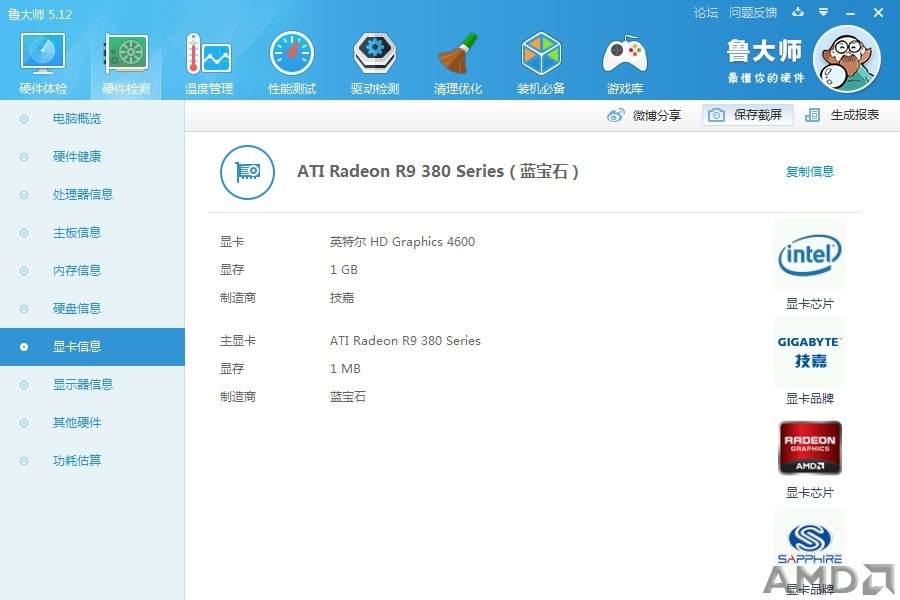This screenshot has height=600, width=900.
Task: Open 温度管理 temperature management
Action: pyautogui.click(x=209, y=54)
